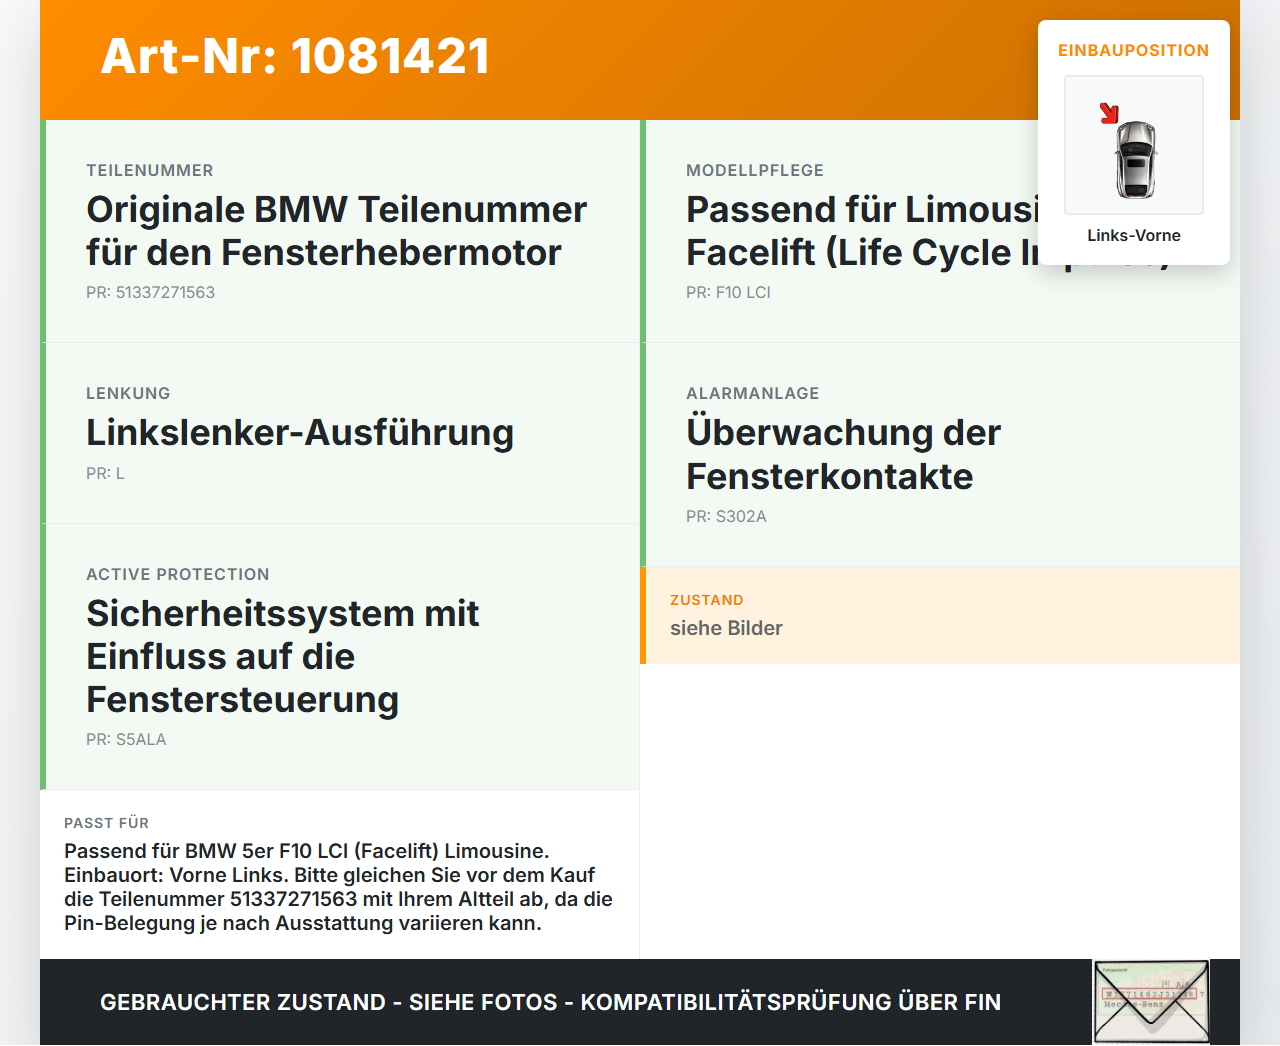Click the MODELLPFLEGE label

(x=755, y=170)
